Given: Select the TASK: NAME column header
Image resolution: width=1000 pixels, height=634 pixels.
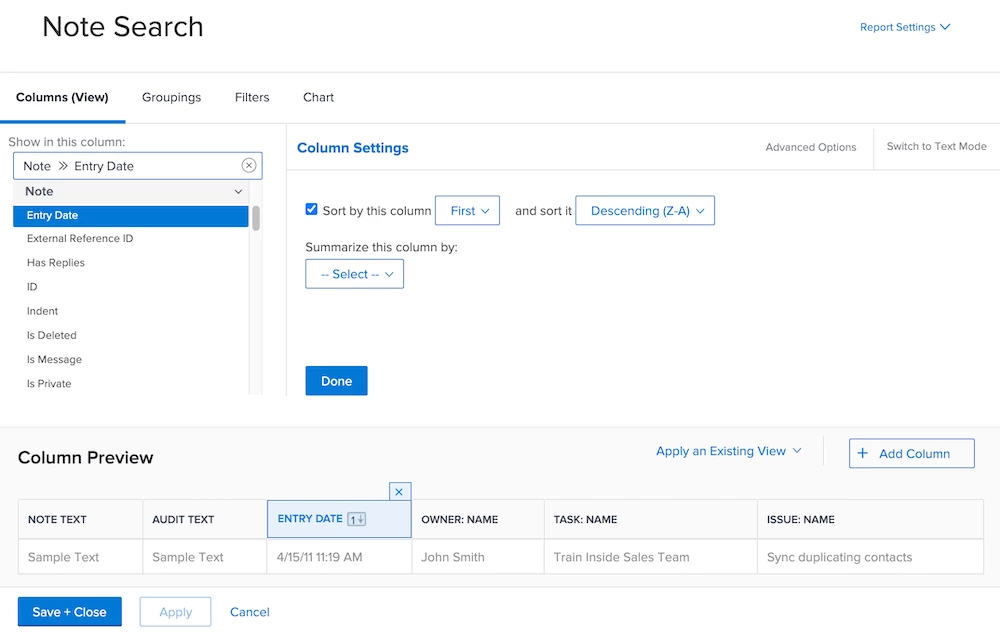Looking at the screenshot, I should coord(651,519).
